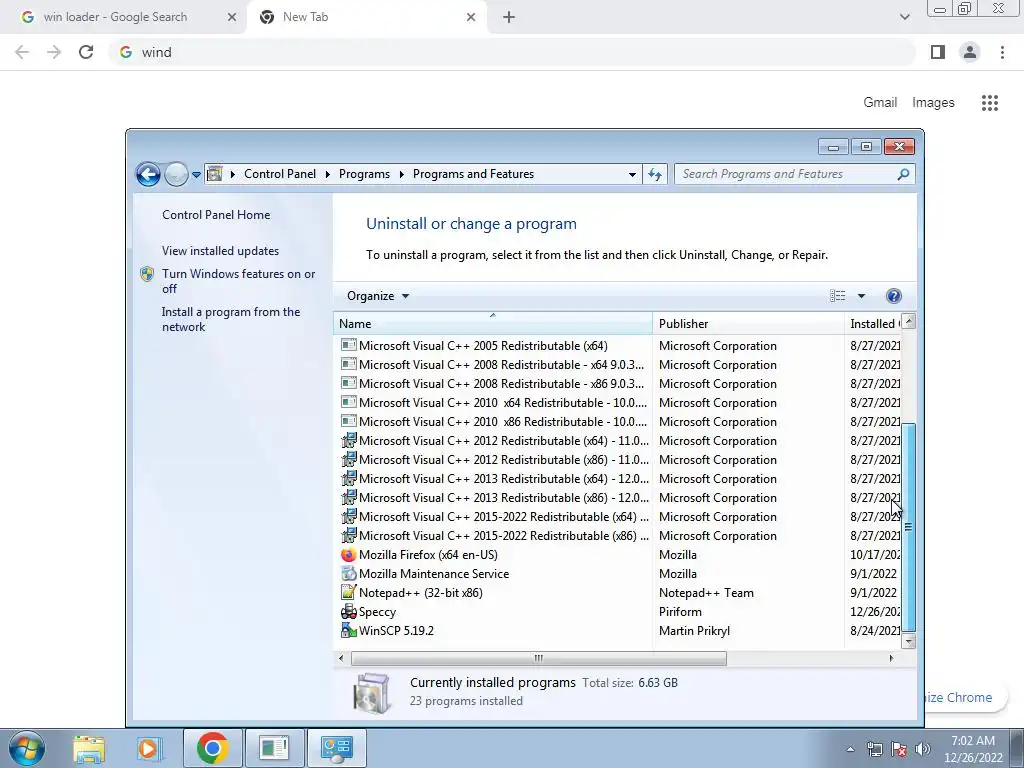Click icon of Visual C++ 2005 Redistributable (x64)
This screenshot has height=768, width=1024.
pos(349,345)
